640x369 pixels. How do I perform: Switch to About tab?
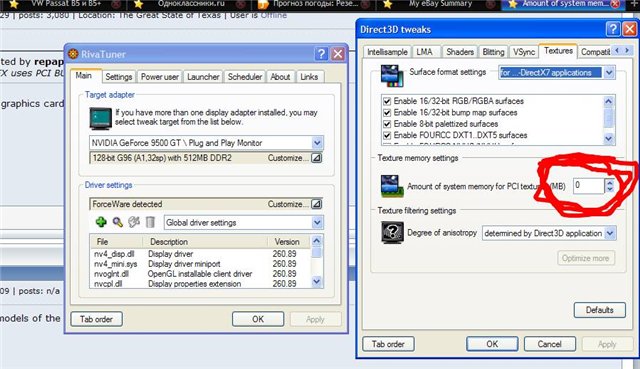coord(280,77)
